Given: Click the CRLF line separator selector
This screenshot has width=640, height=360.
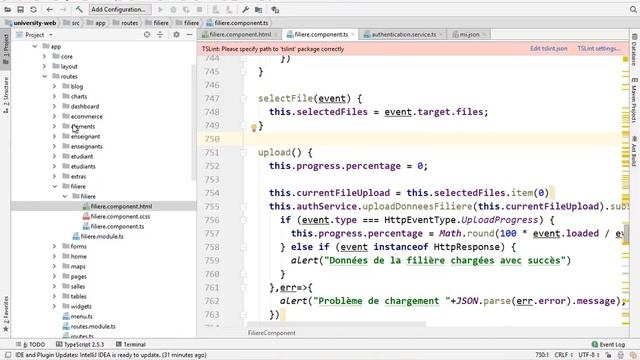Looking at the screenshot, I should (x=564, y=355).
